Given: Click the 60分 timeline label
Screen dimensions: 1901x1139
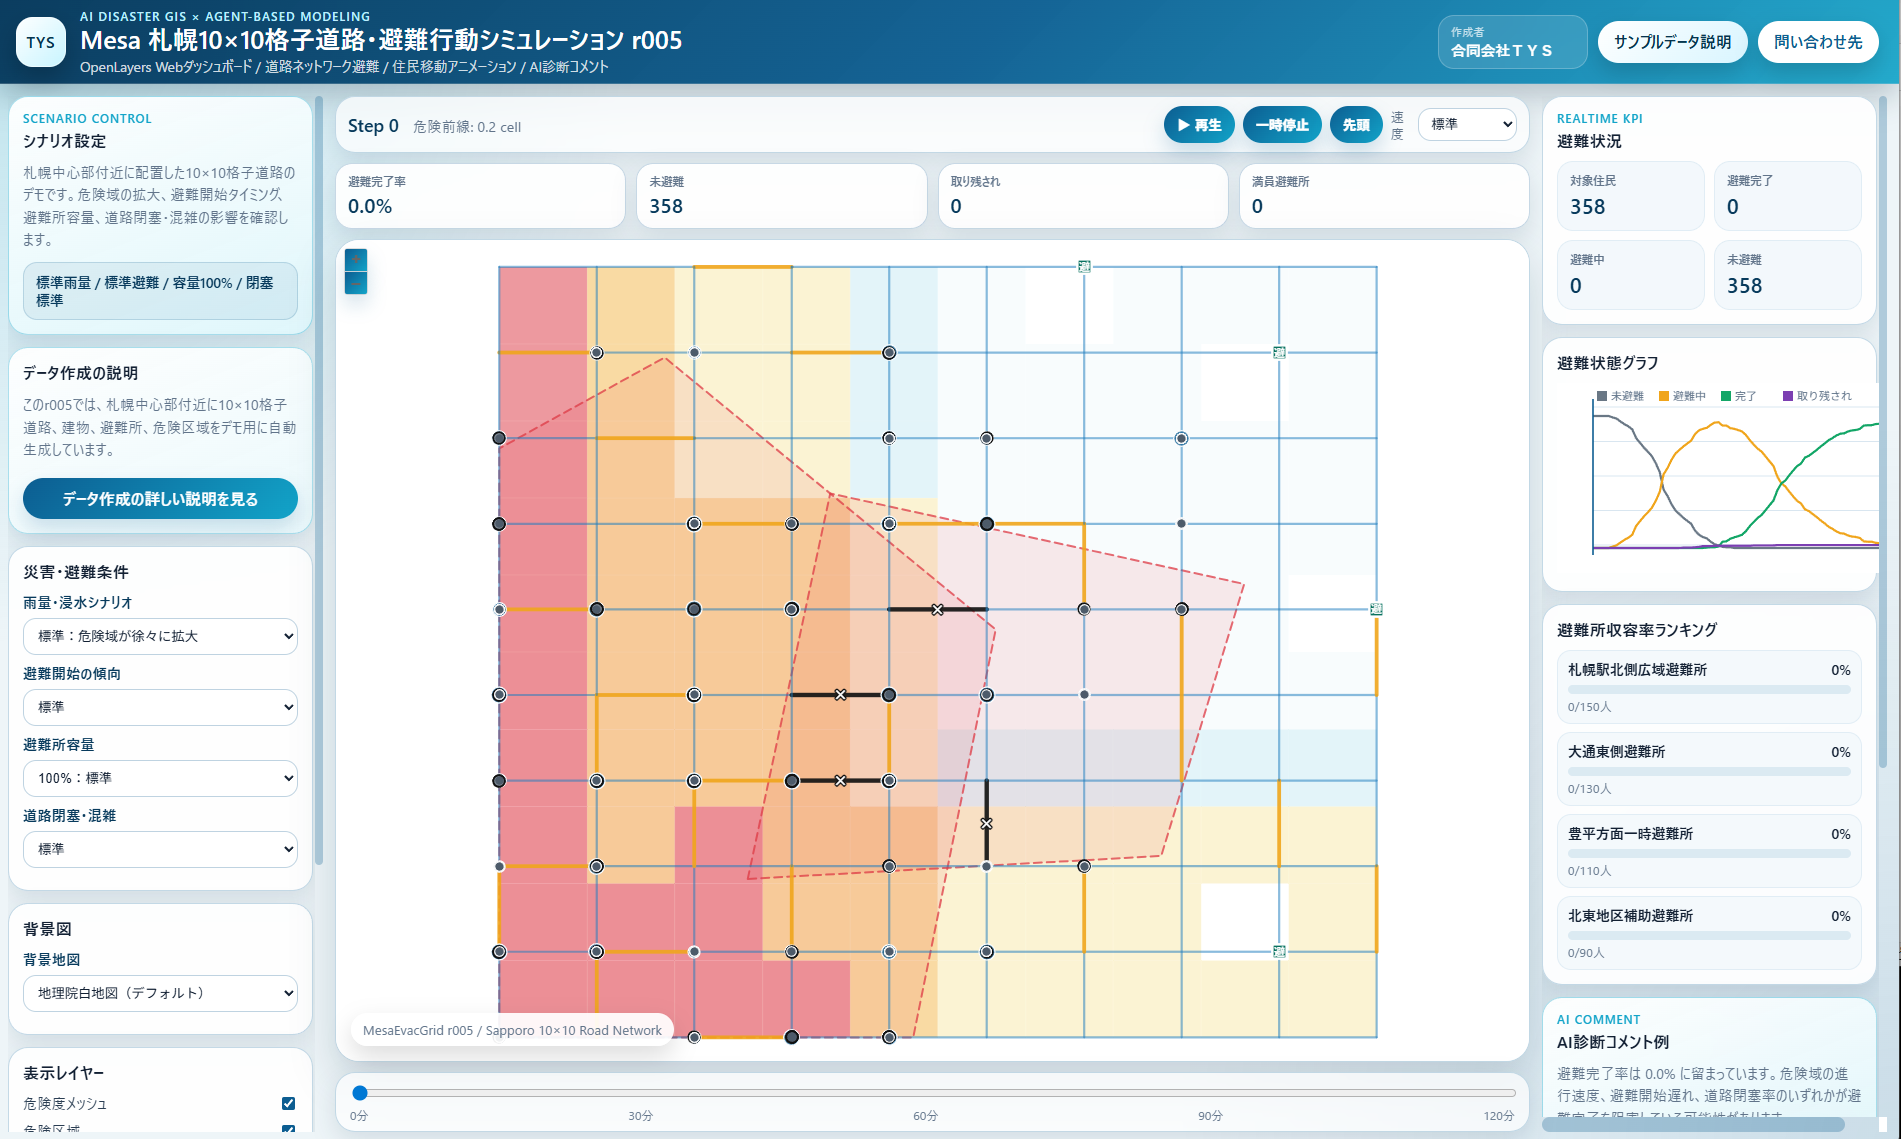Looking at the screenshot, I should coord(925,1116).
